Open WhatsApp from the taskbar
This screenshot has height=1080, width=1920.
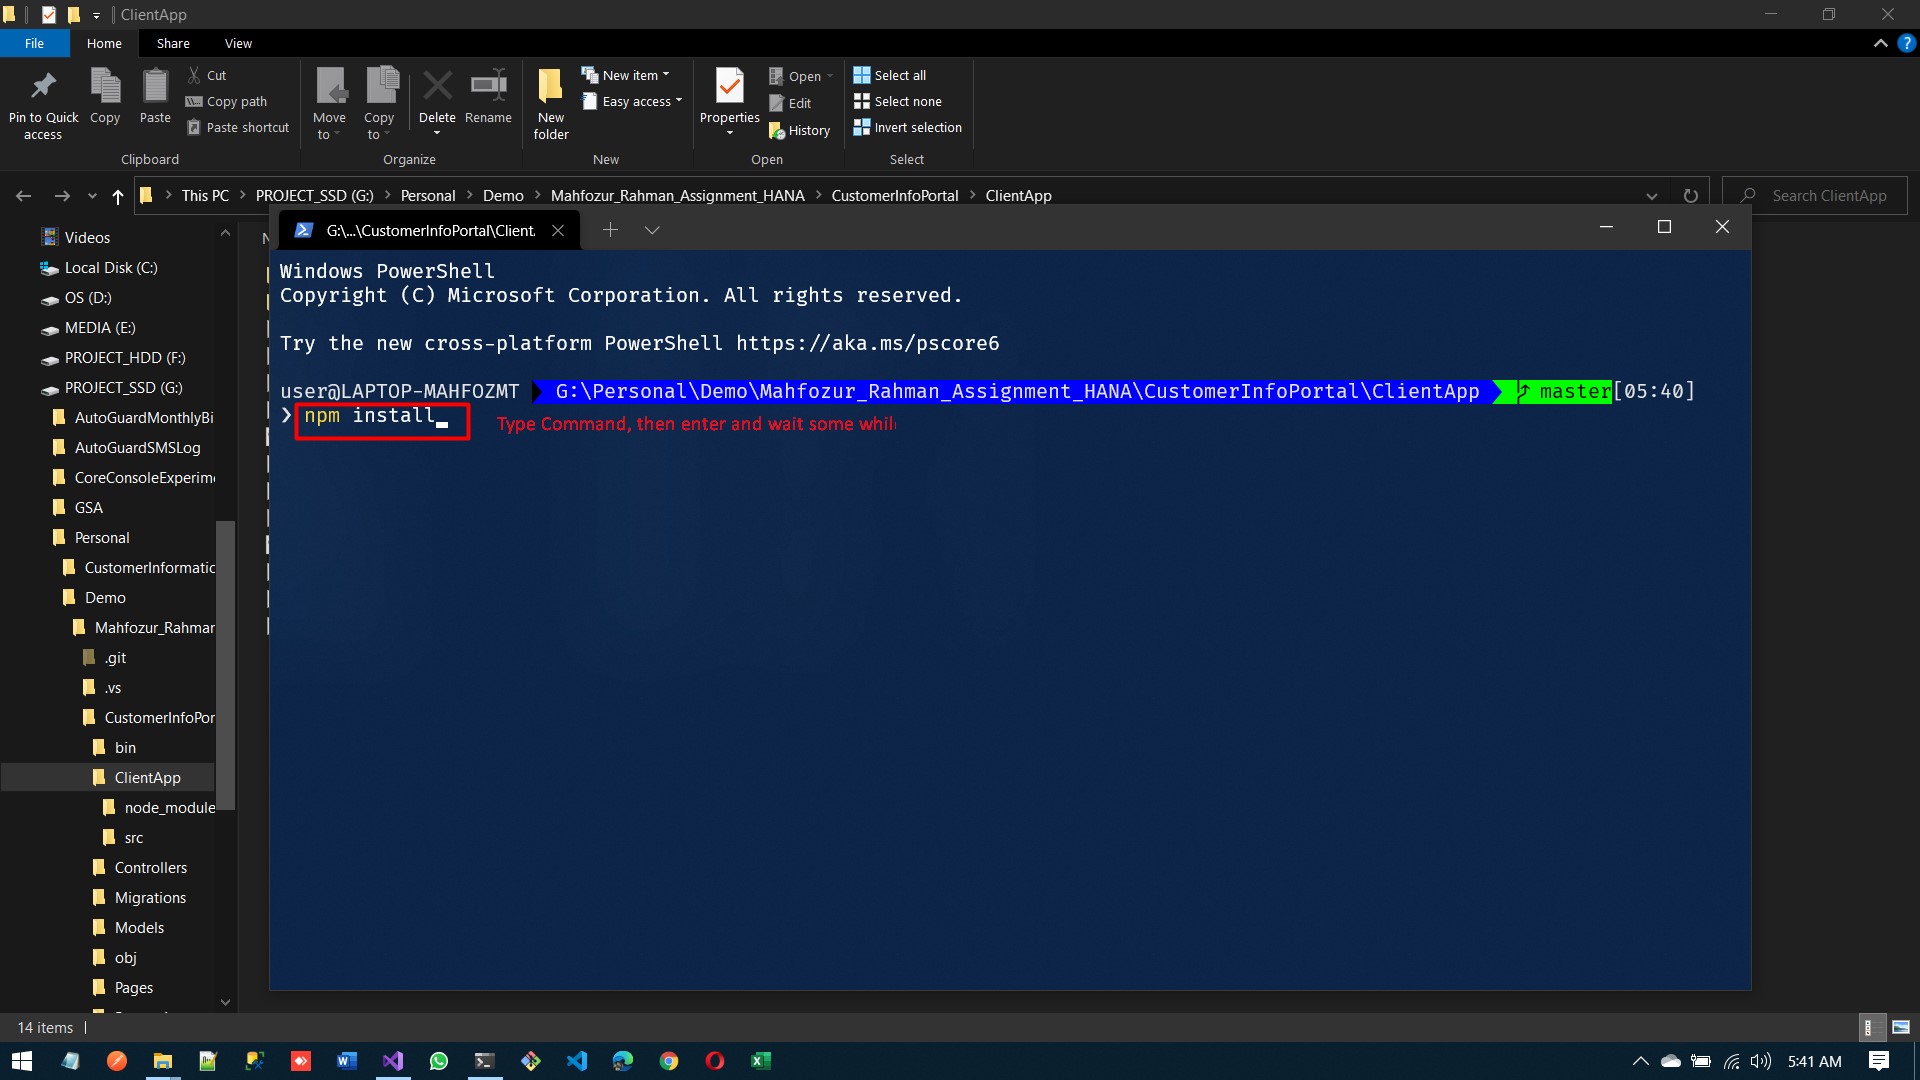(439, 1061)
